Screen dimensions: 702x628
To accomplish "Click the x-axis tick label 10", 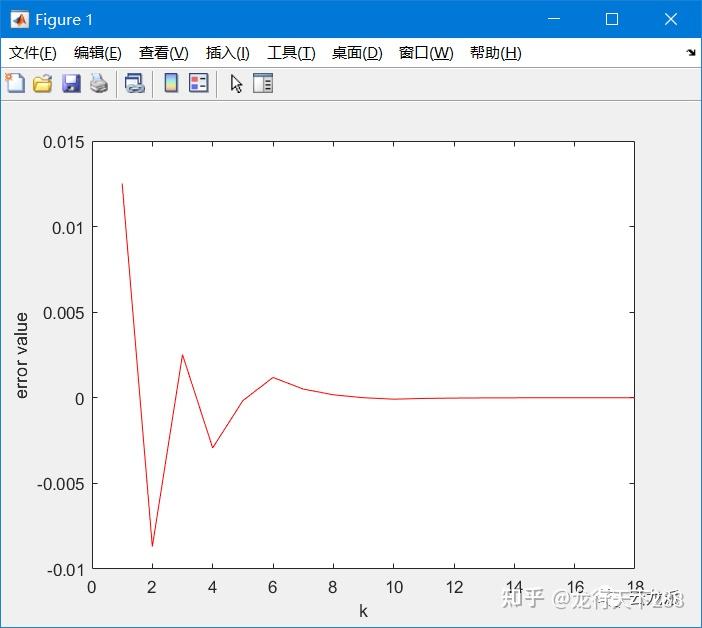I will point(394,587).
